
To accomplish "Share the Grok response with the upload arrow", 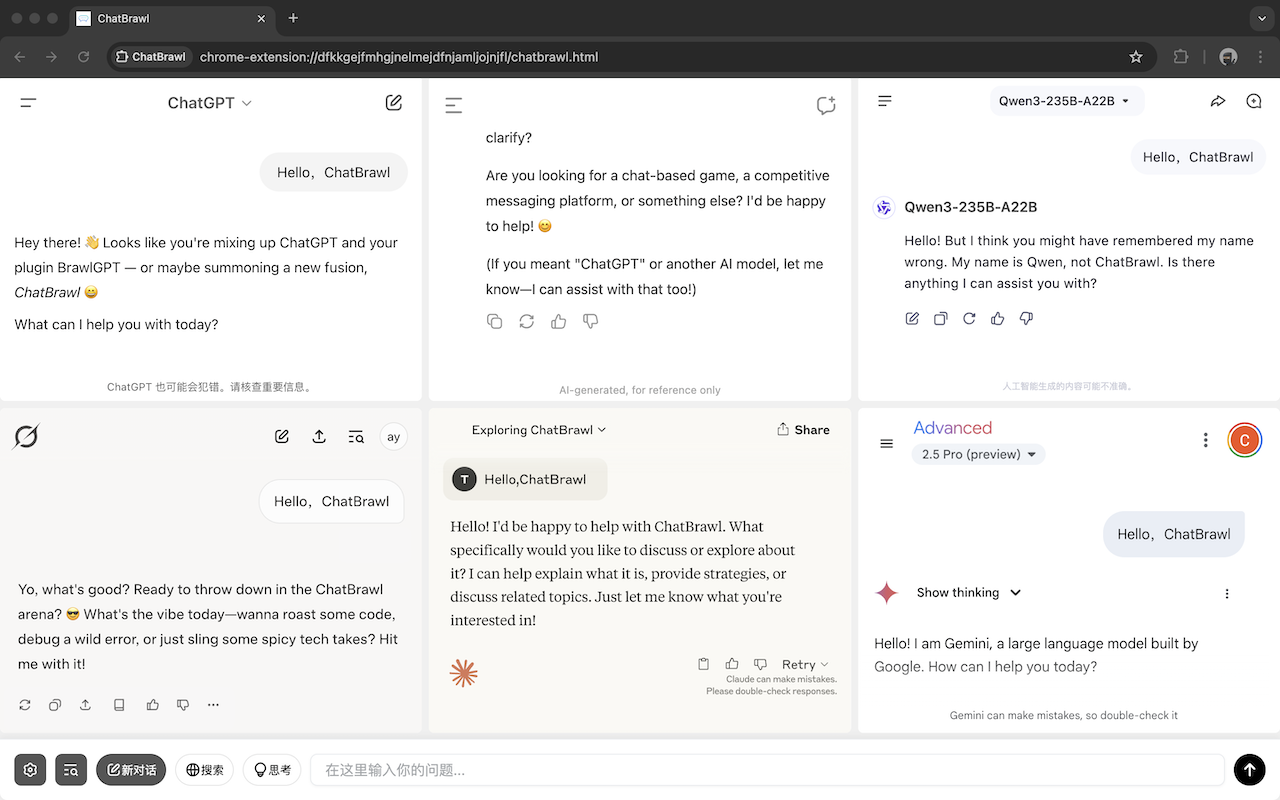I will click(x=86, y=705).
